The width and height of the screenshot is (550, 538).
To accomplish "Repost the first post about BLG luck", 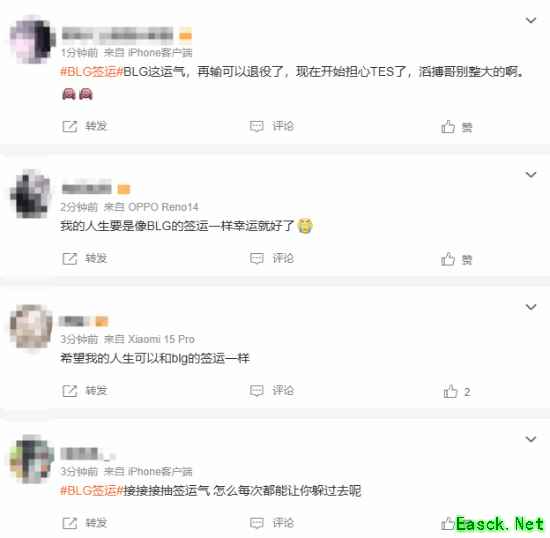I will pyautogui.click(x=85, y=126).
